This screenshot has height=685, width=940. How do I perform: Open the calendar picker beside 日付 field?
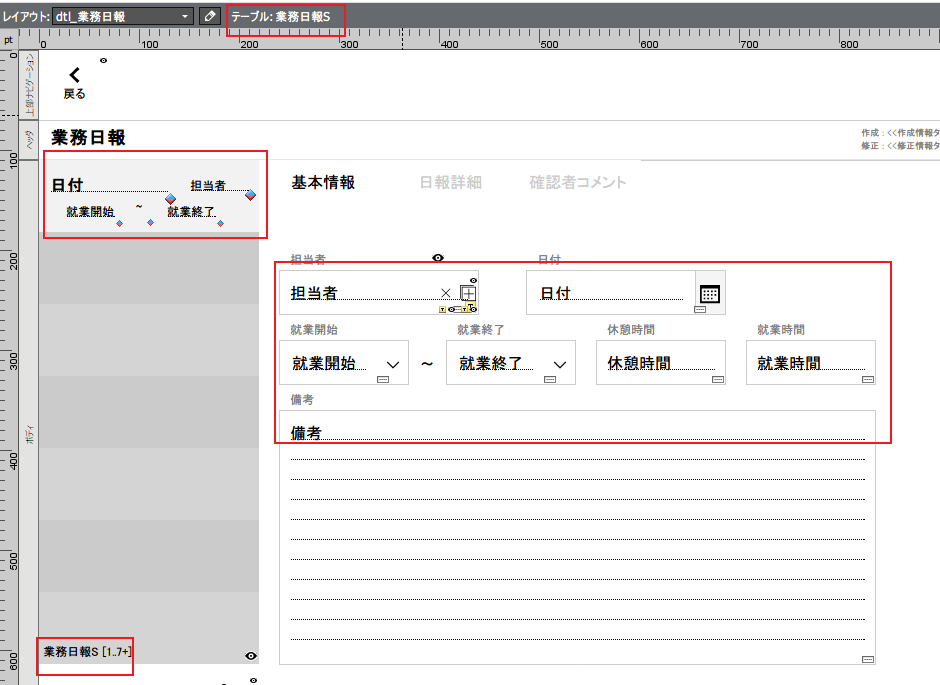click(710, 293)
